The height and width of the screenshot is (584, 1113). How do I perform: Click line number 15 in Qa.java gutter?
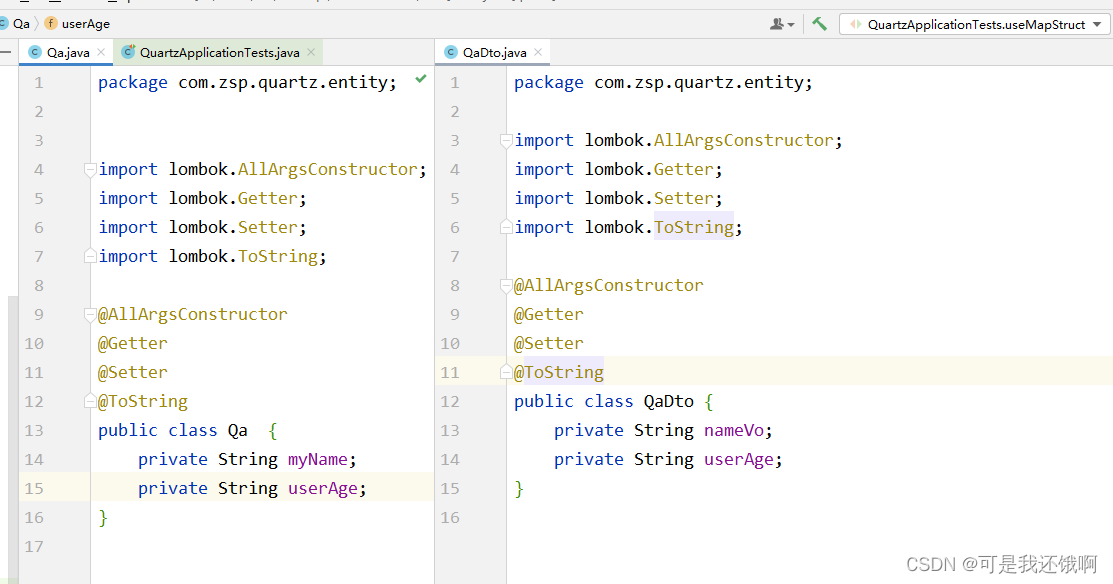pyautogui.click(x=36, y=488)
